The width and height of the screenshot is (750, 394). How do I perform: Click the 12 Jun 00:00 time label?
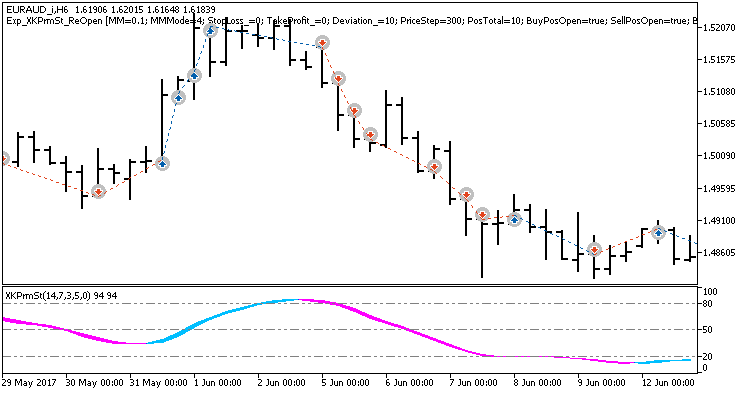[x=668, y=383]
